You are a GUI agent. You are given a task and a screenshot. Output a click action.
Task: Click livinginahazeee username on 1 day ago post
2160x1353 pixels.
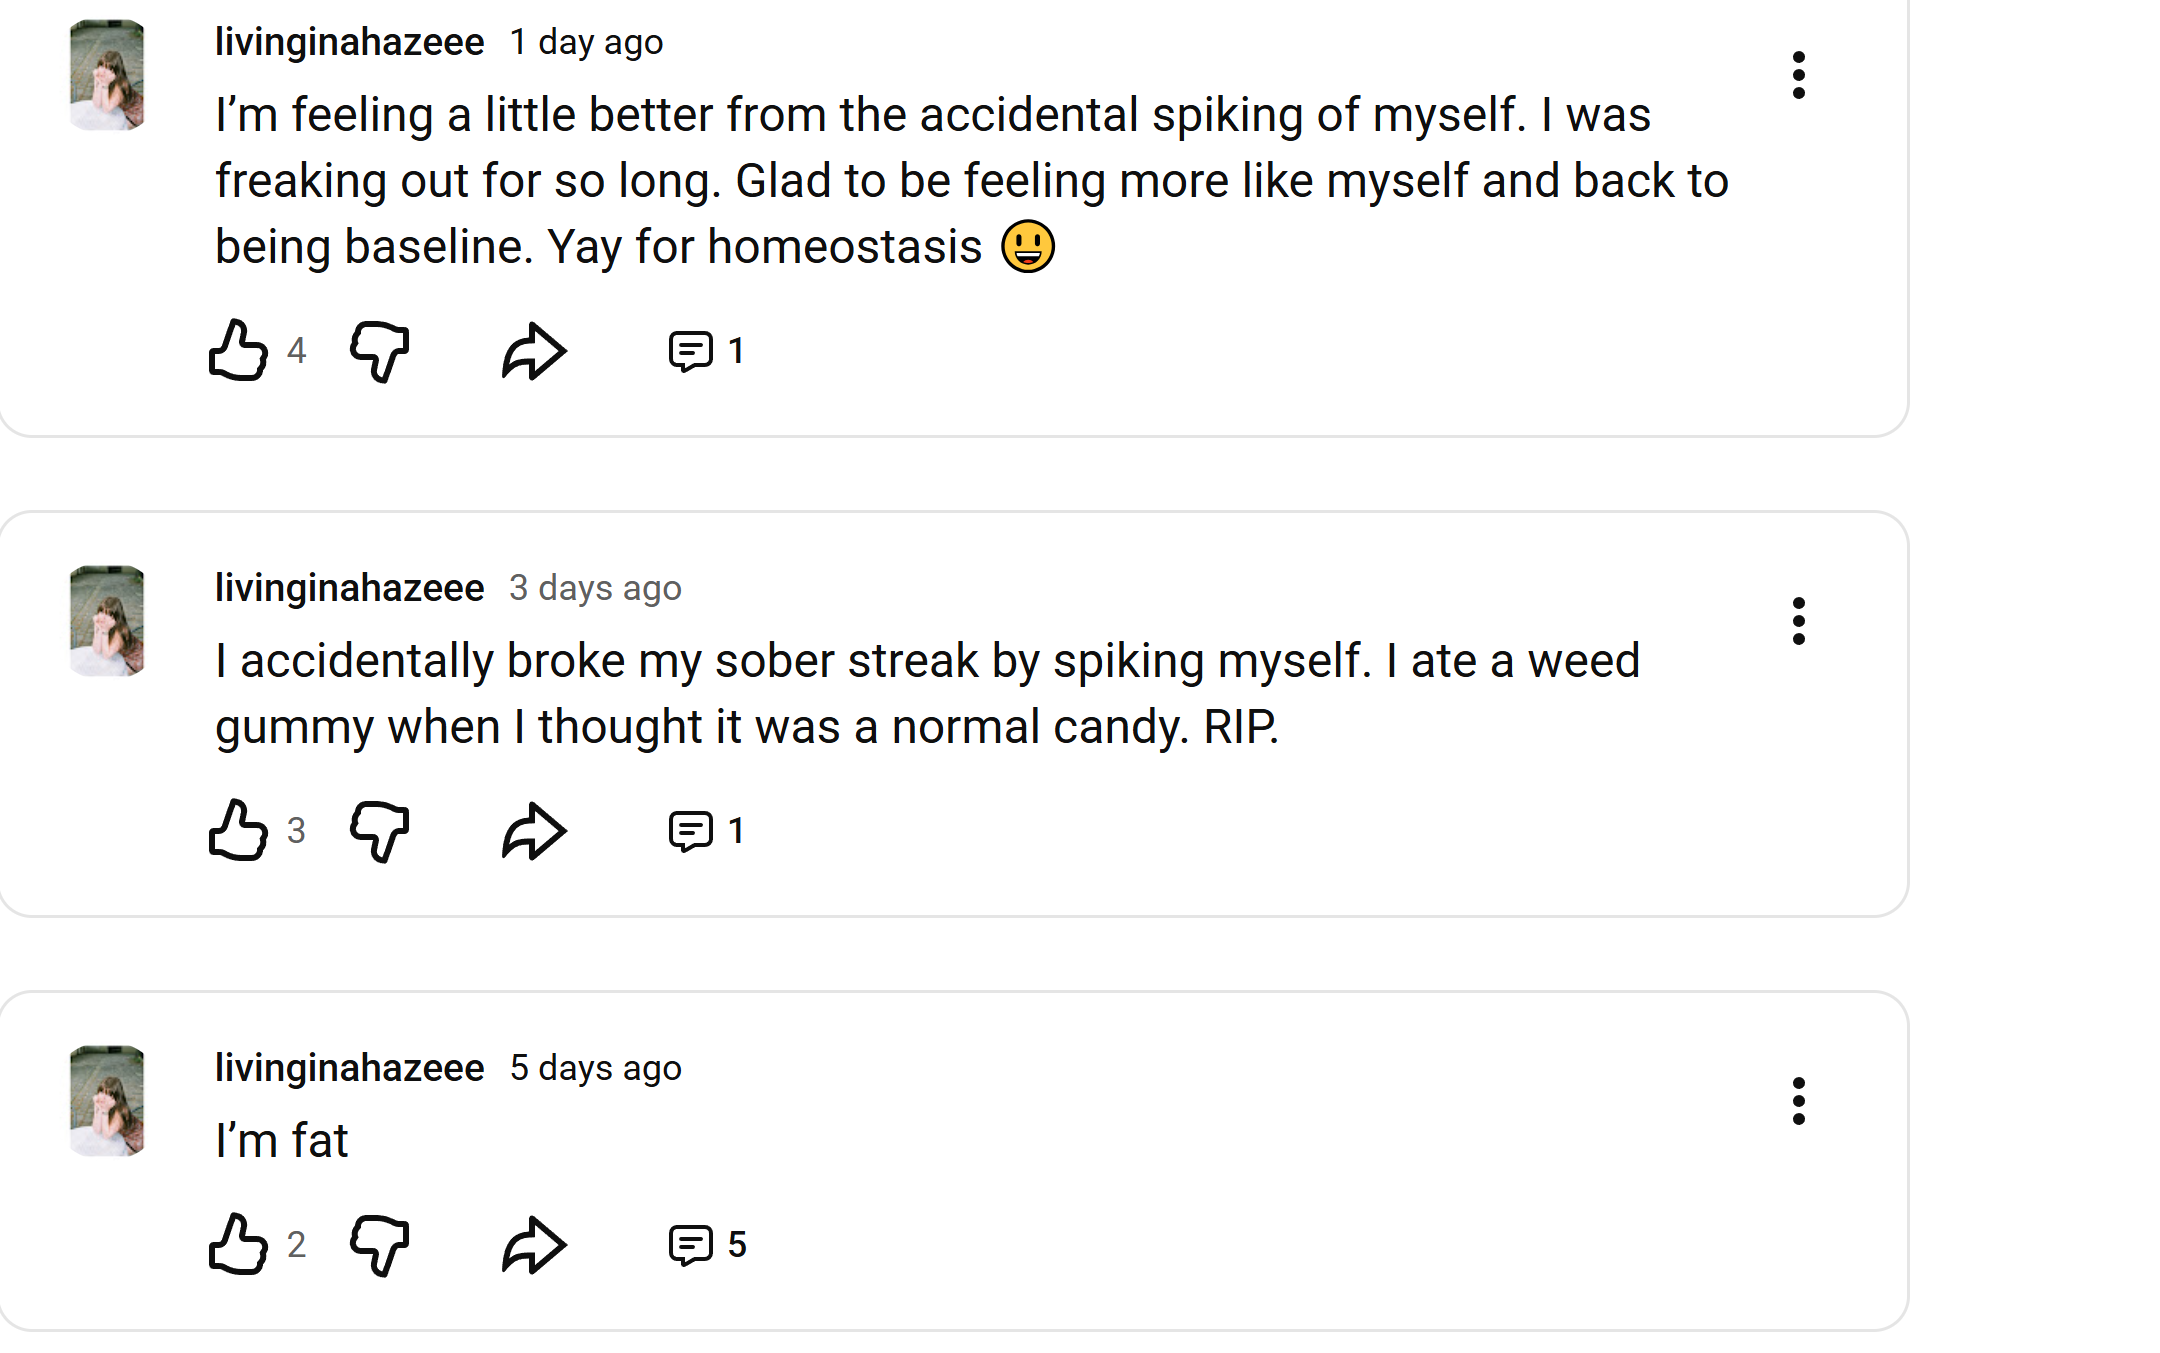coord(349,42)
